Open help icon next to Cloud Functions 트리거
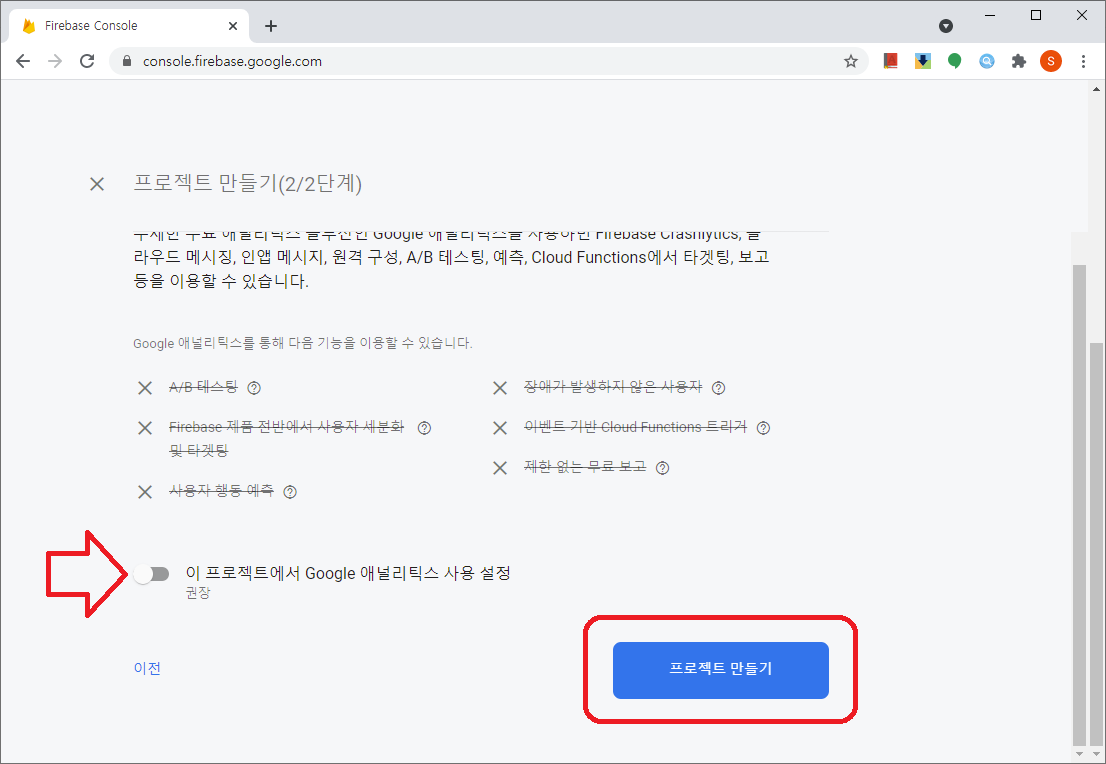 click(x=763, y=428)
